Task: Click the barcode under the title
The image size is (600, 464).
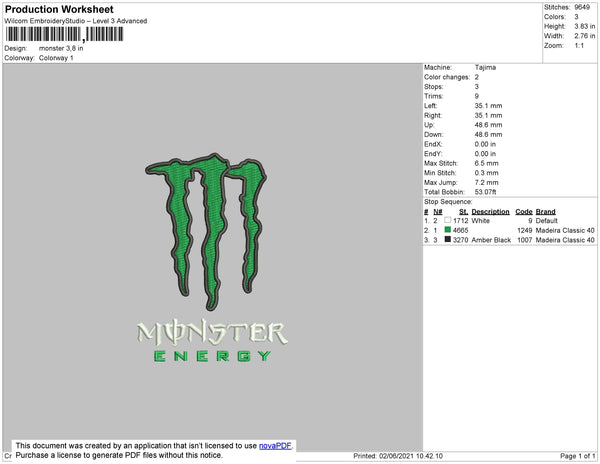Action: coord(64,34)
